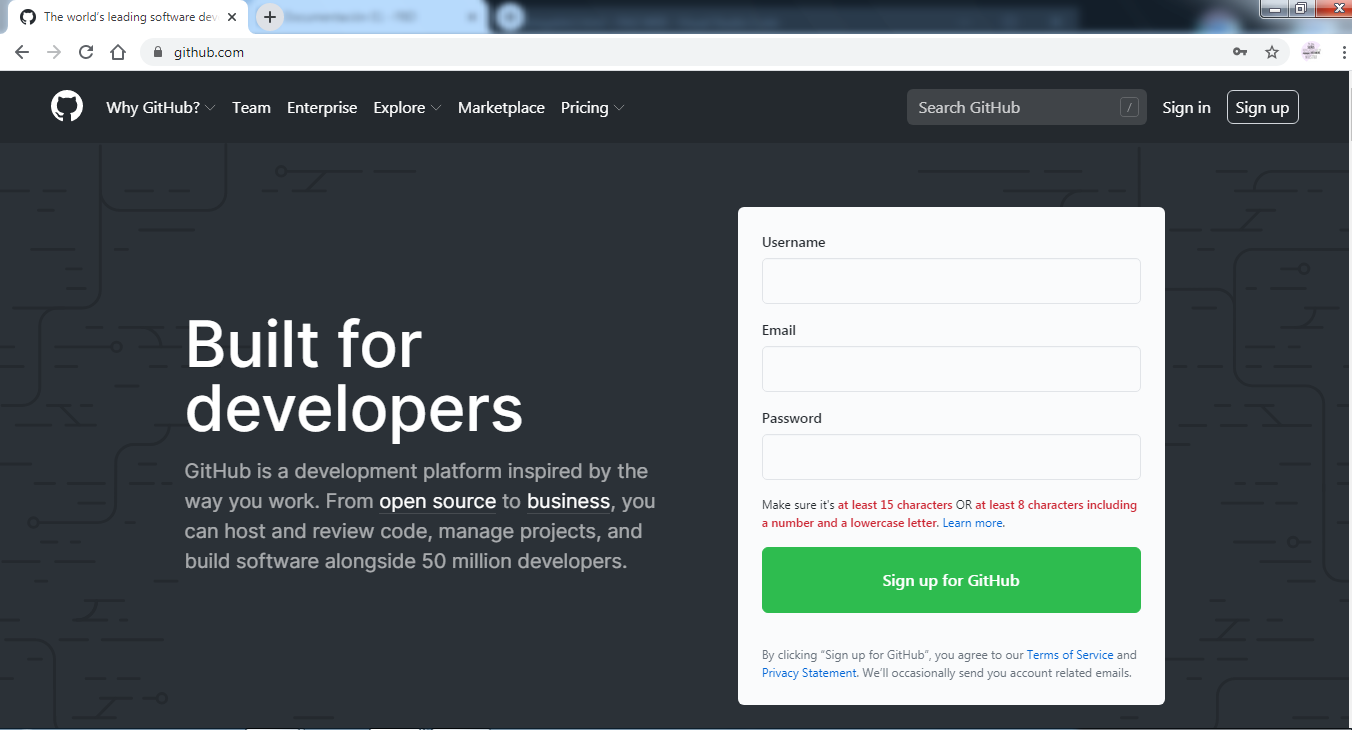Open a new tab with the plus button
Image resolution: width=1352 pixels, height=730 pixels.
point(270,17)
